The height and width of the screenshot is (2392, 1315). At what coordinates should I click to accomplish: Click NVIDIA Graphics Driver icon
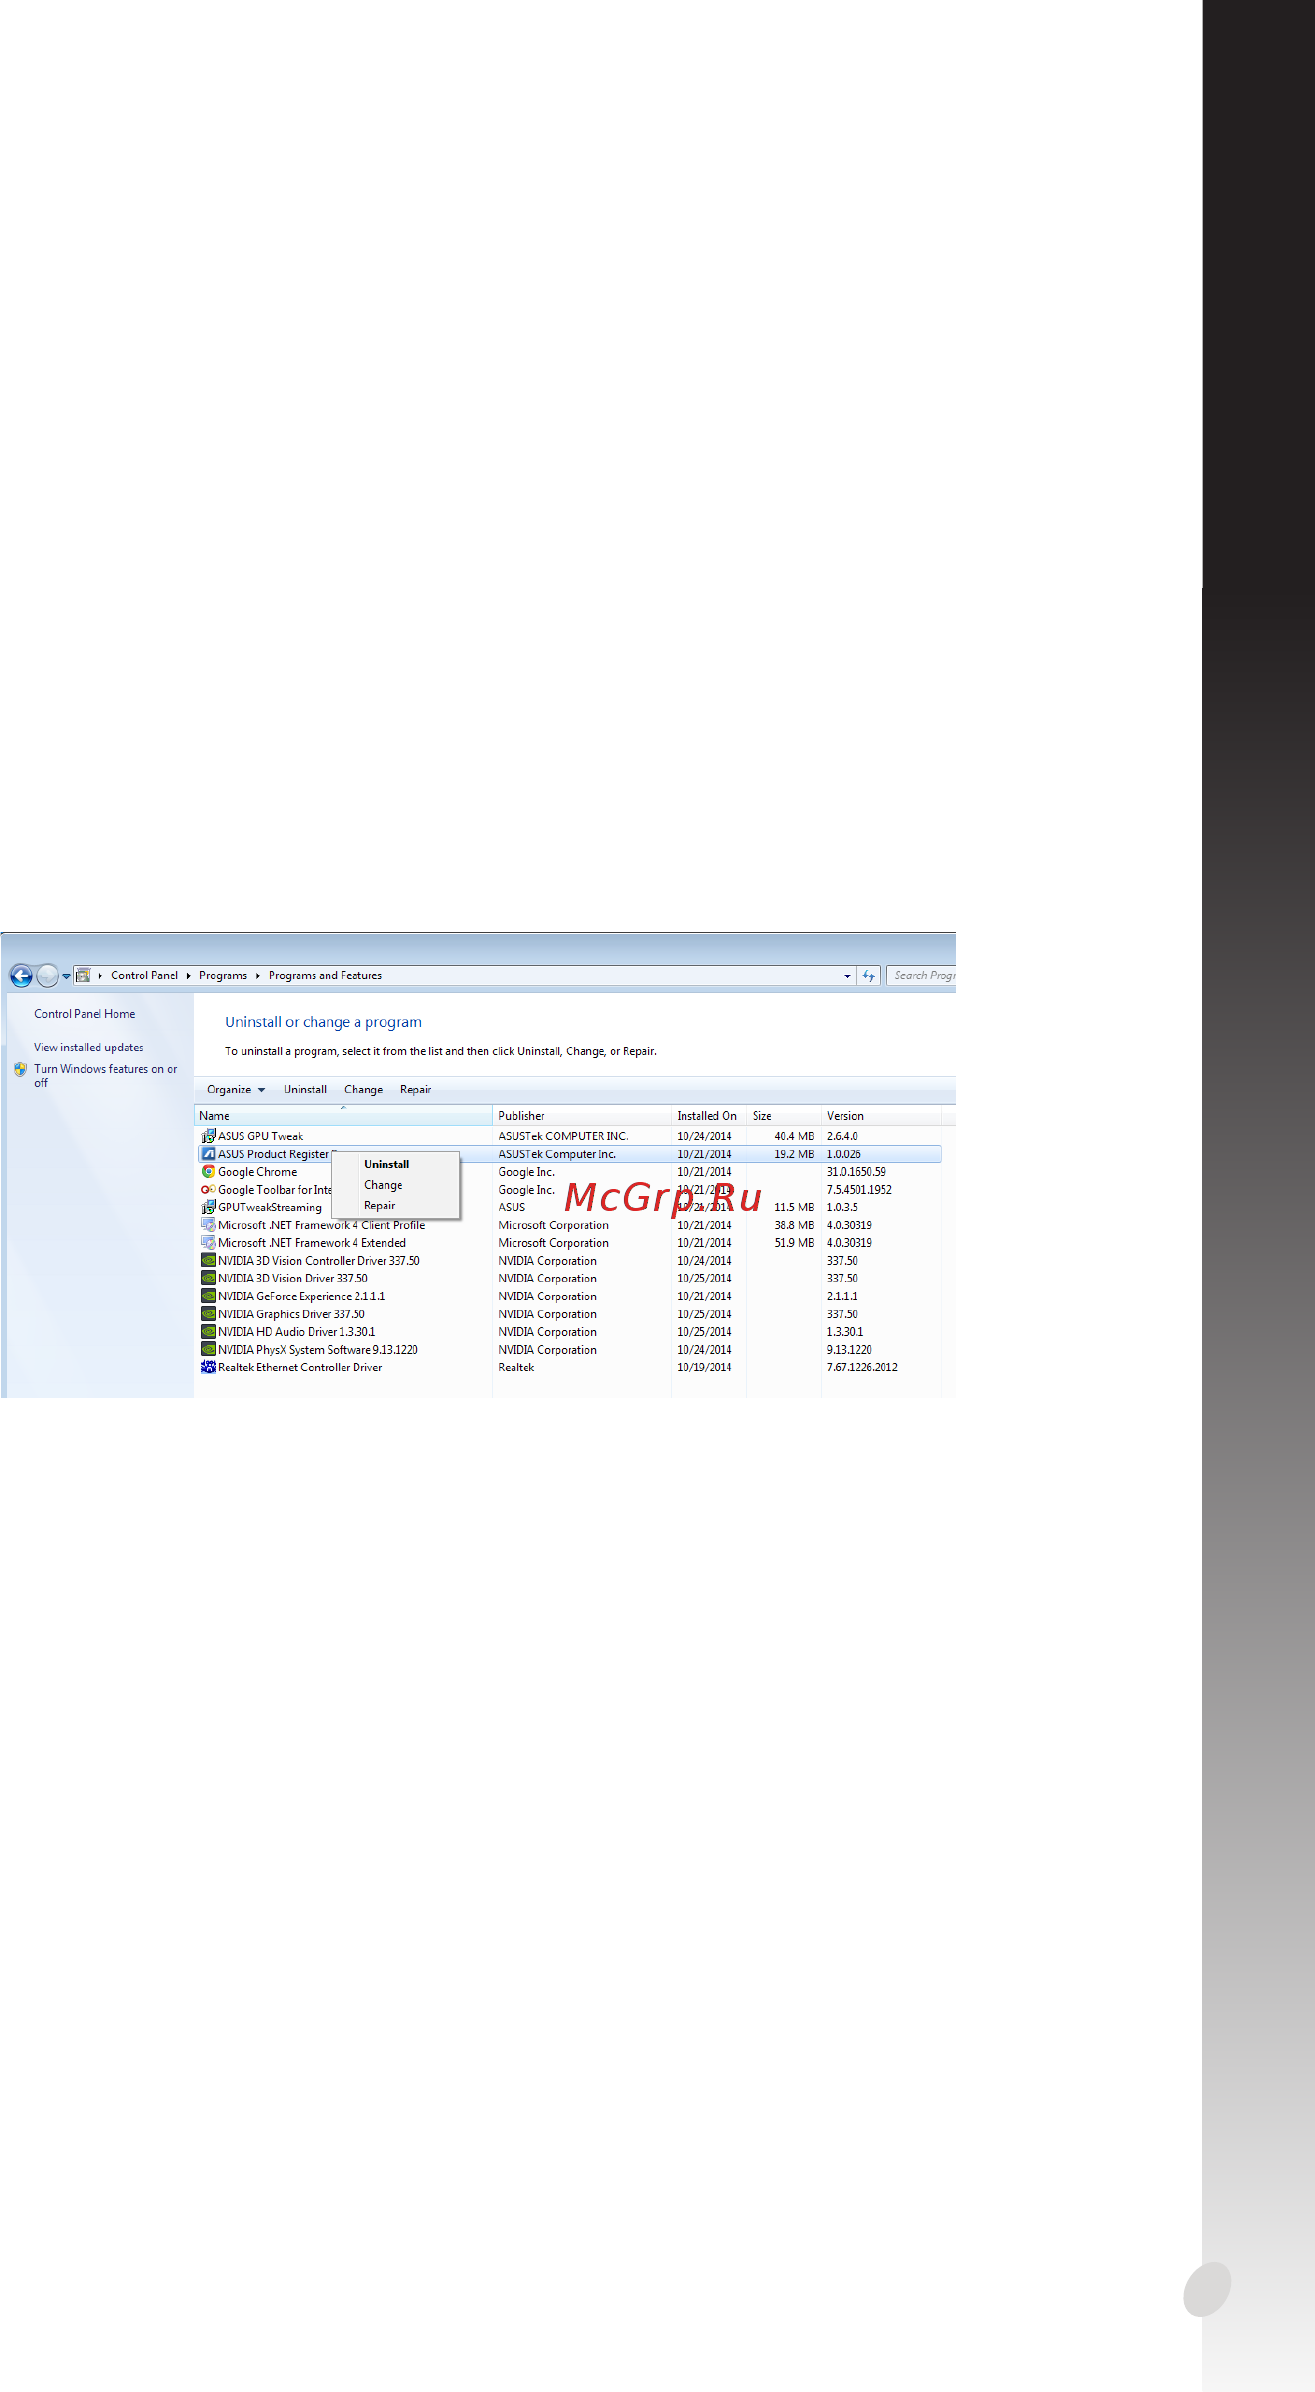tap(208, 1314)
